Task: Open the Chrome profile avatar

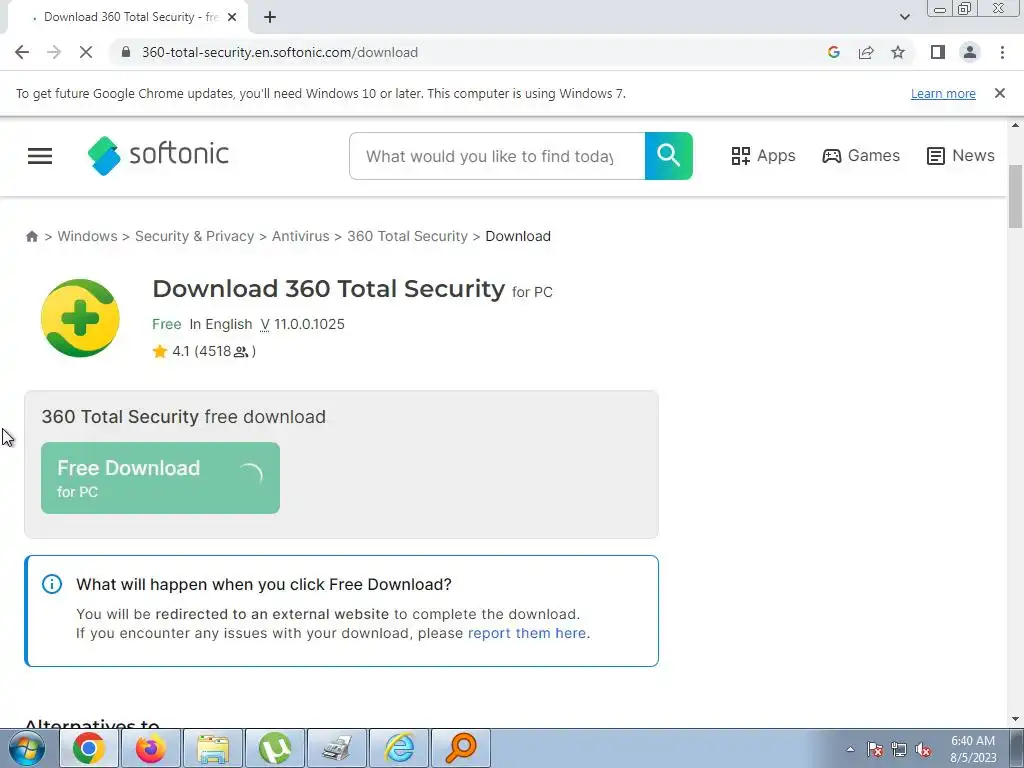Action: (x=970, y=52)
